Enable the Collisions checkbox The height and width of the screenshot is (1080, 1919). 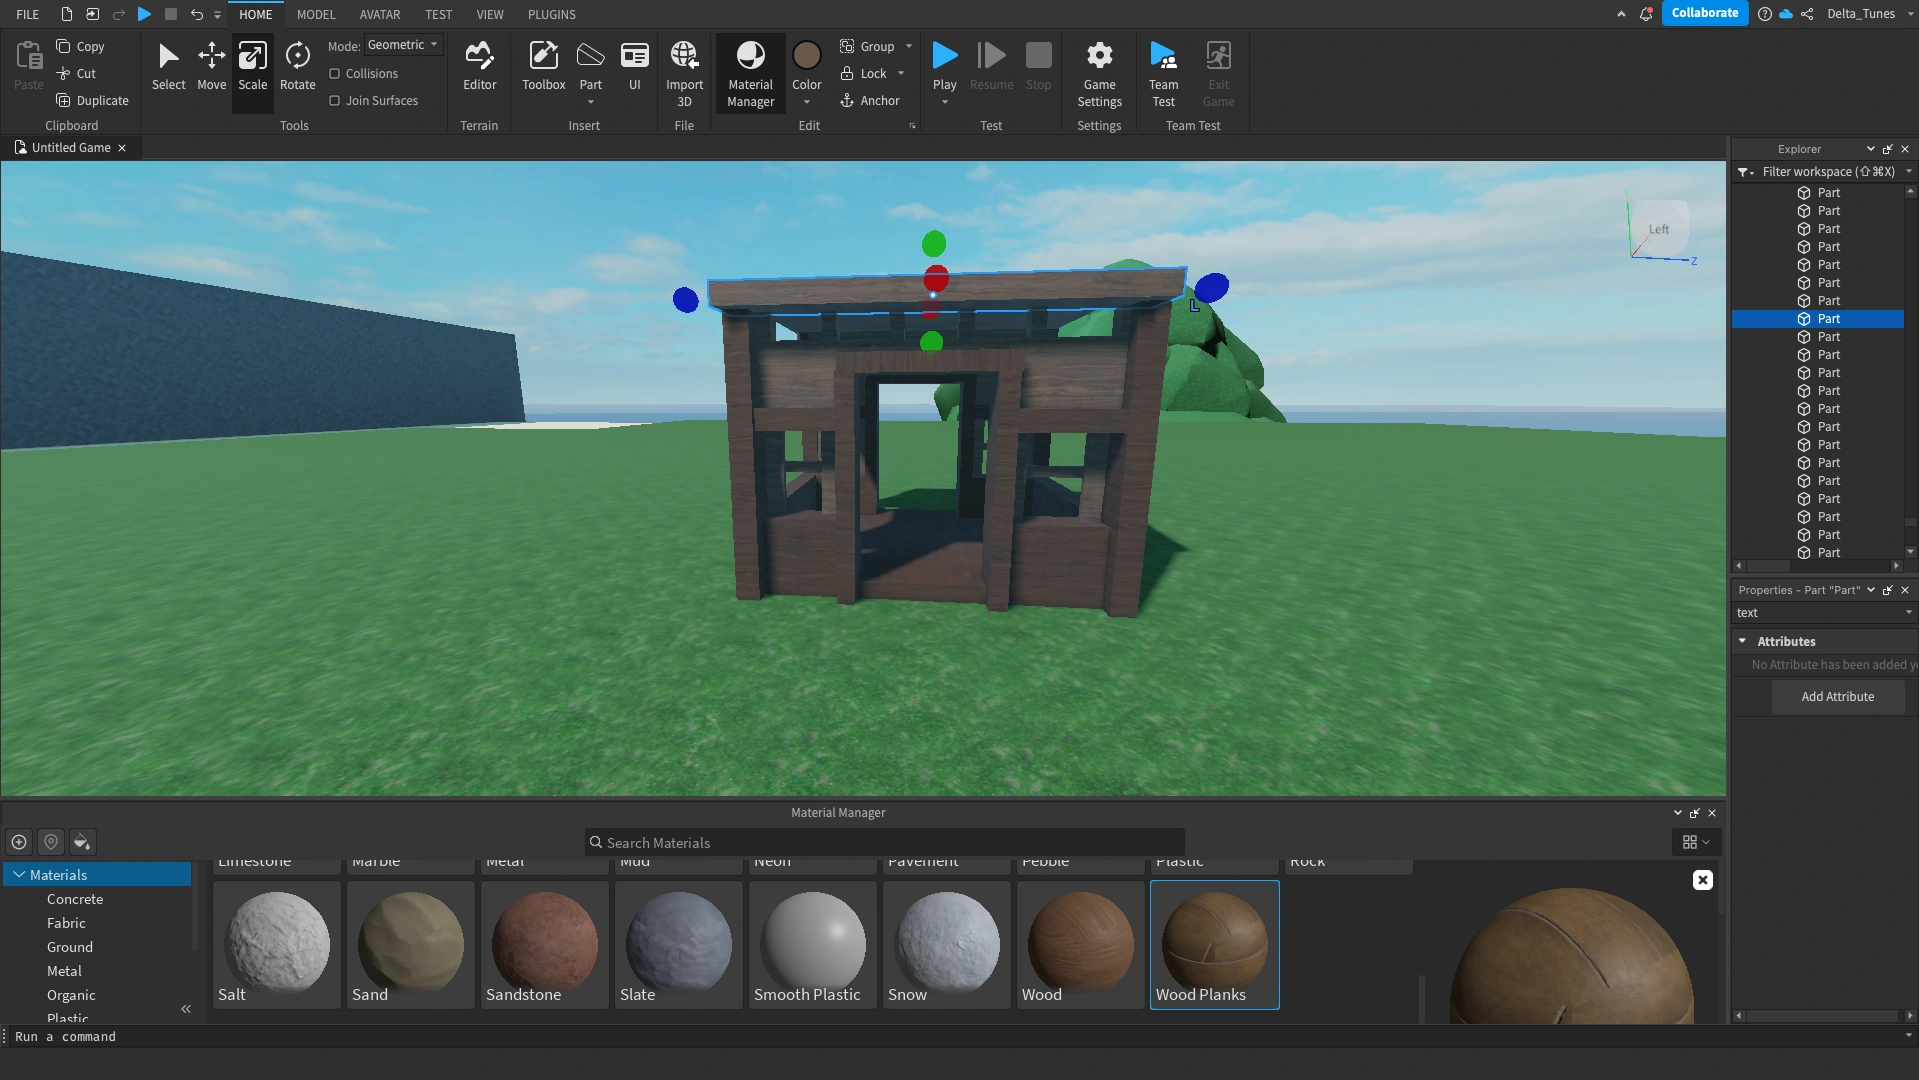tap(333, 73)
